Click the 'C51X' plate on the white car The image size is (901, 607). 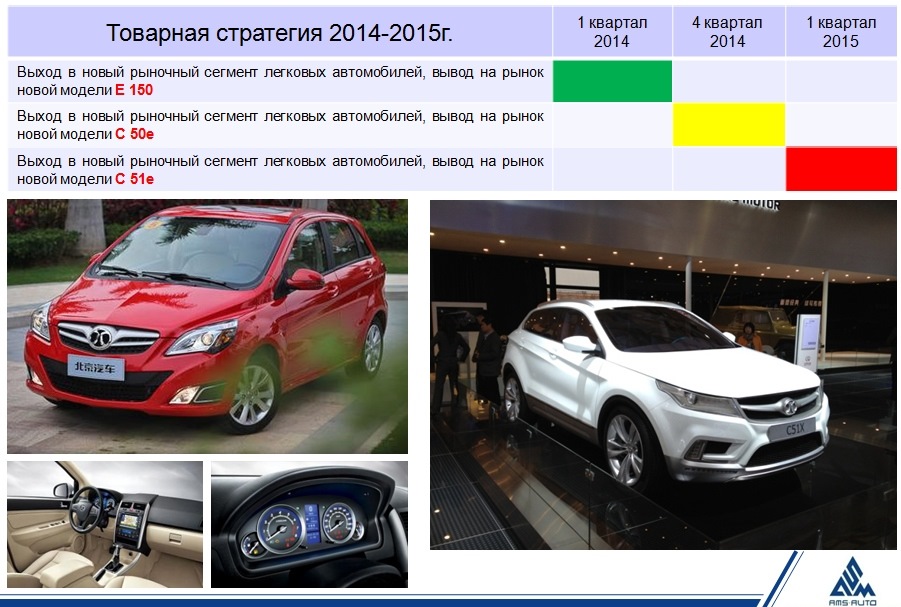[x=796, y=429]
